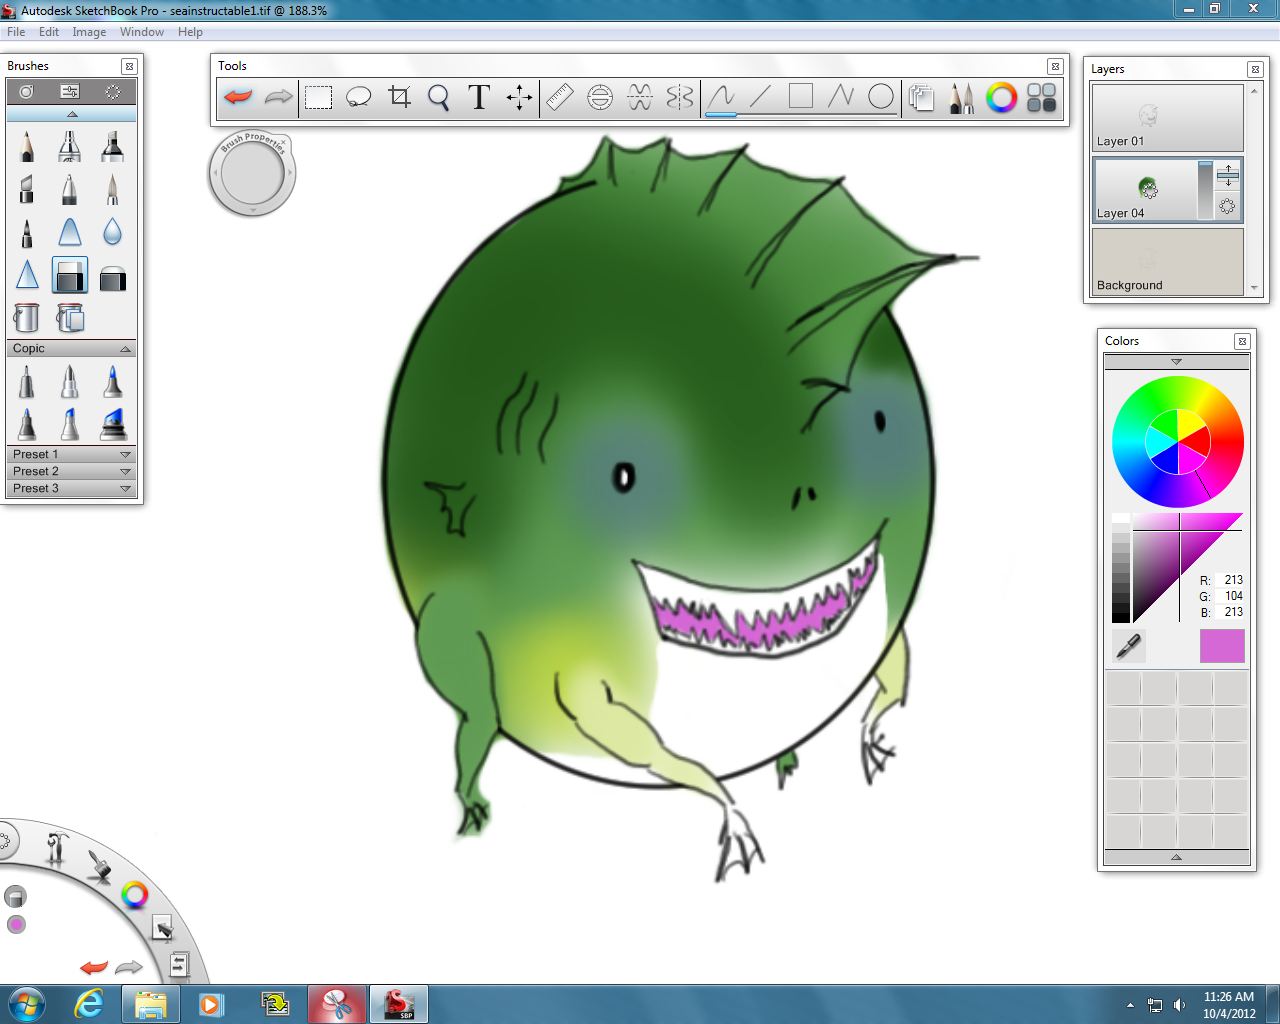Screen dimensions: 1280x1024
Task: Select the Ruler tool
Action: pos(560,97)
